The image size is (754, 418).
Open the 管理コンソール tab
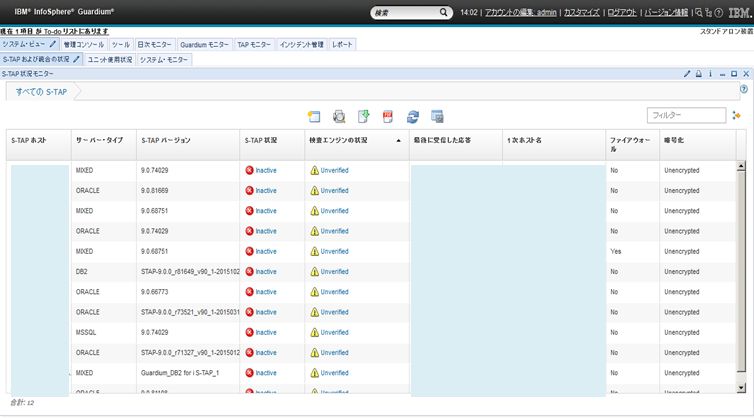(83, 45)
